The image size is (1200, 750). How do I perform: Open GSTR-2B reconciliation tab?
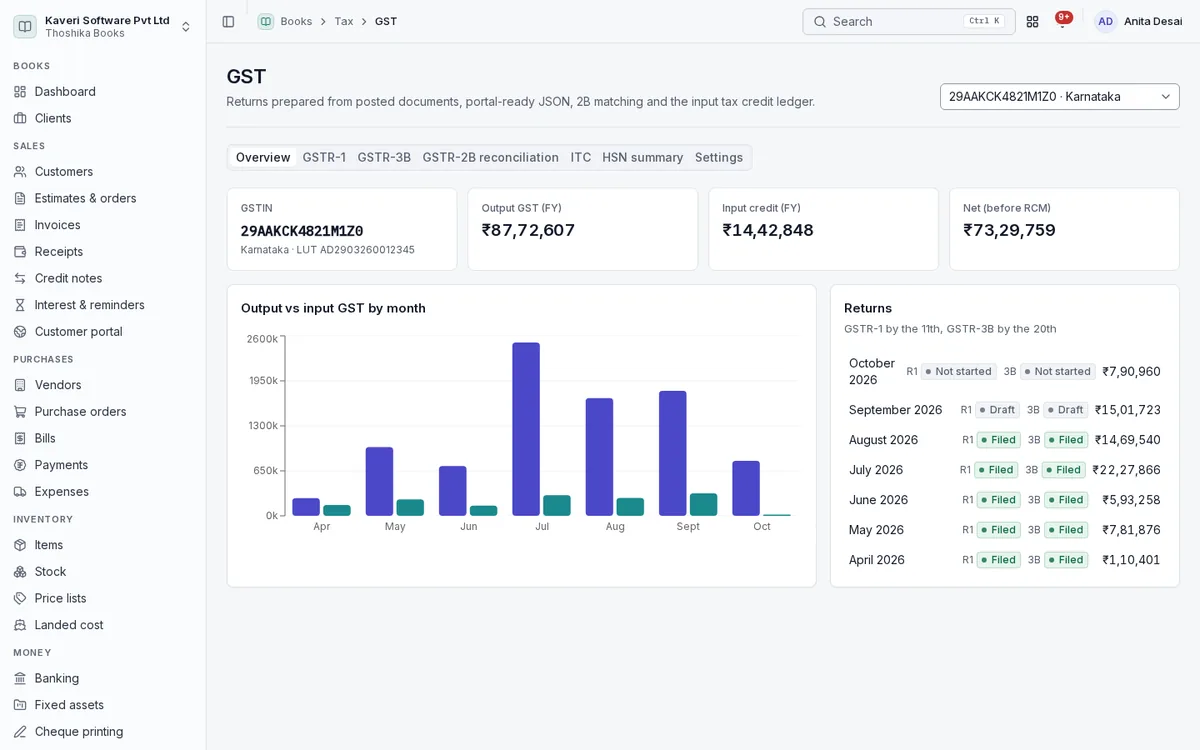coord(490,157)
